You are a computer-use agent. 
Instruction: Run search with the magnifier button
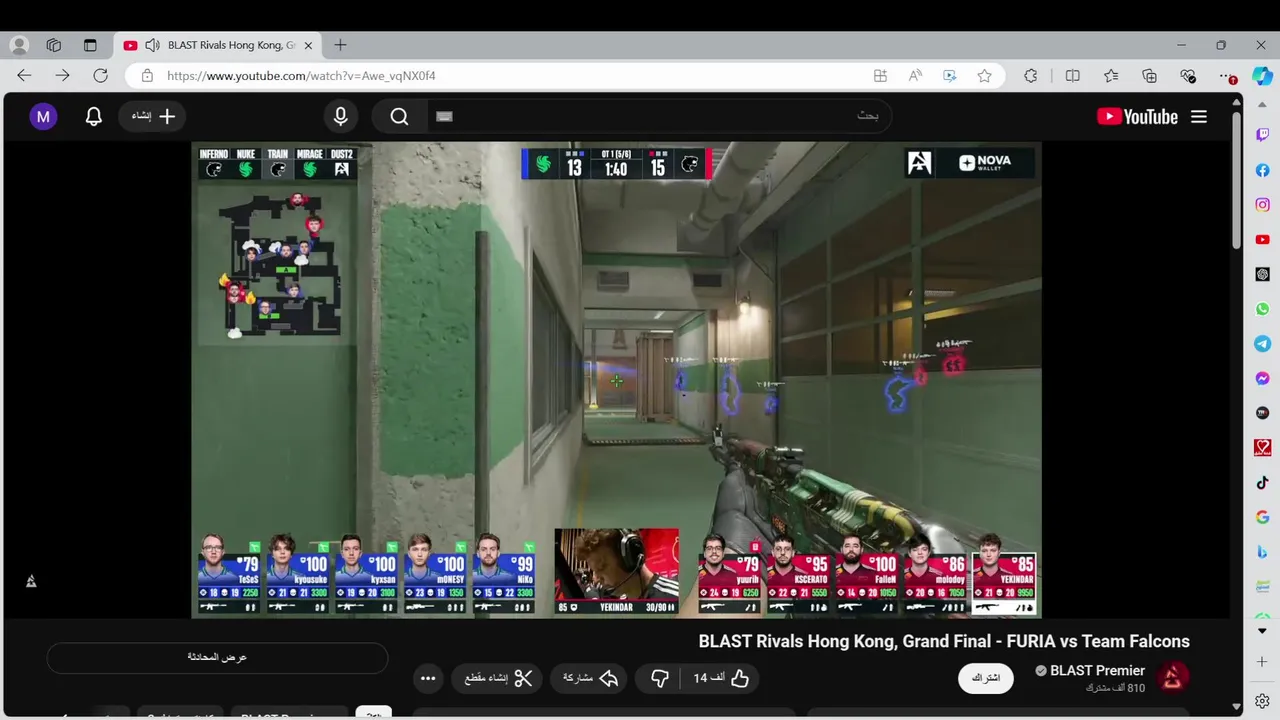click(x=399, y=117)
